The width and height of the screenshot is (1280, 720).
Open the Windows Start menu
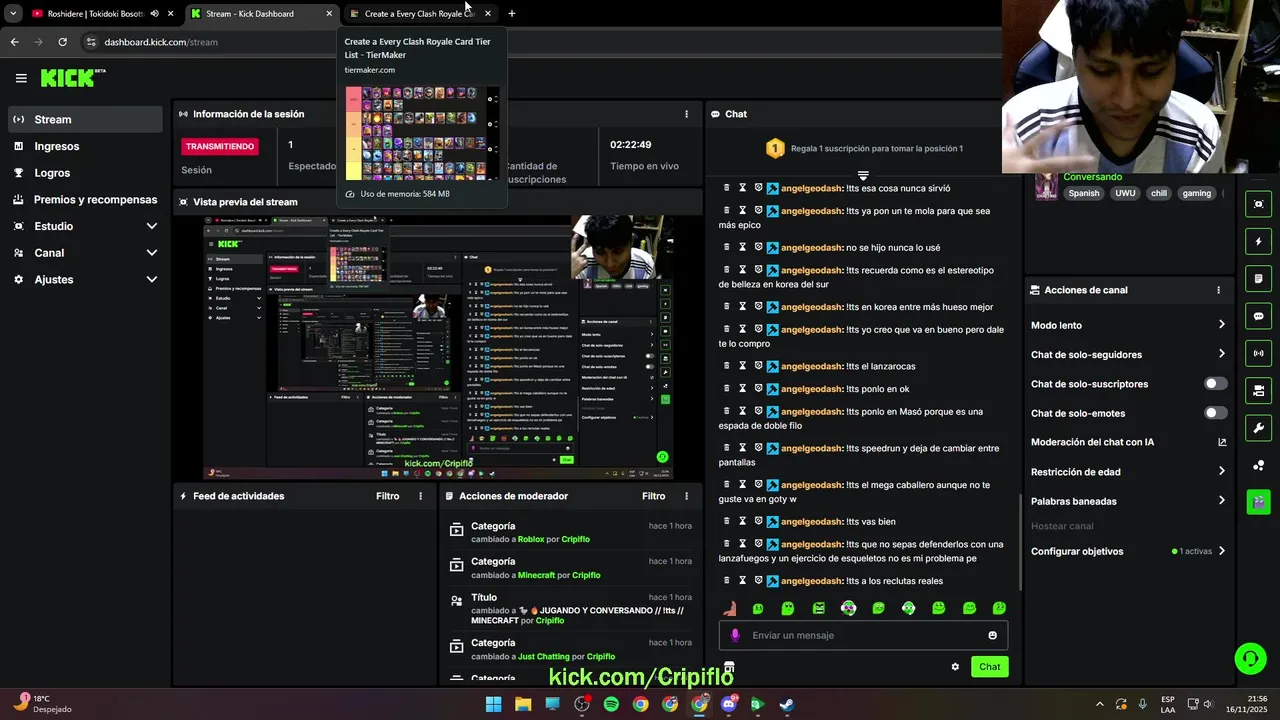click(493, 704)
